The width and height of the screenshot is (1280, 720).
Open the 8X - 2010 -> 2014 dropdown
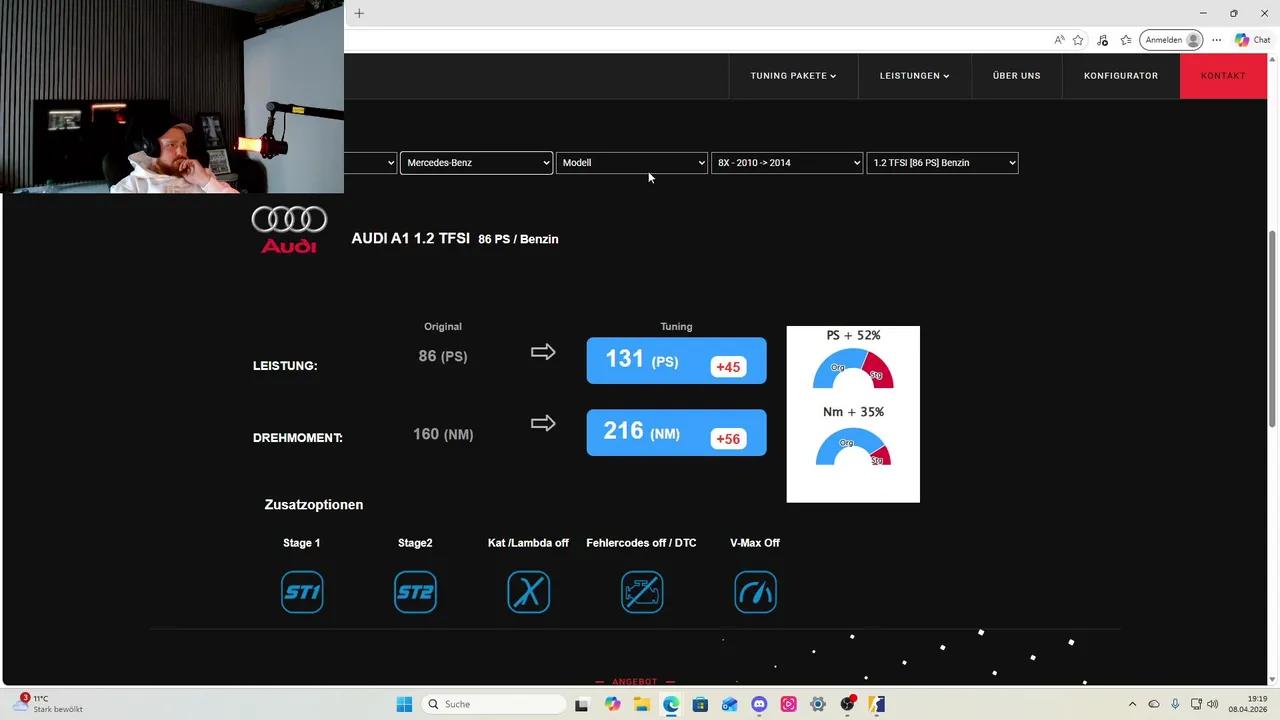coord(787,163)
